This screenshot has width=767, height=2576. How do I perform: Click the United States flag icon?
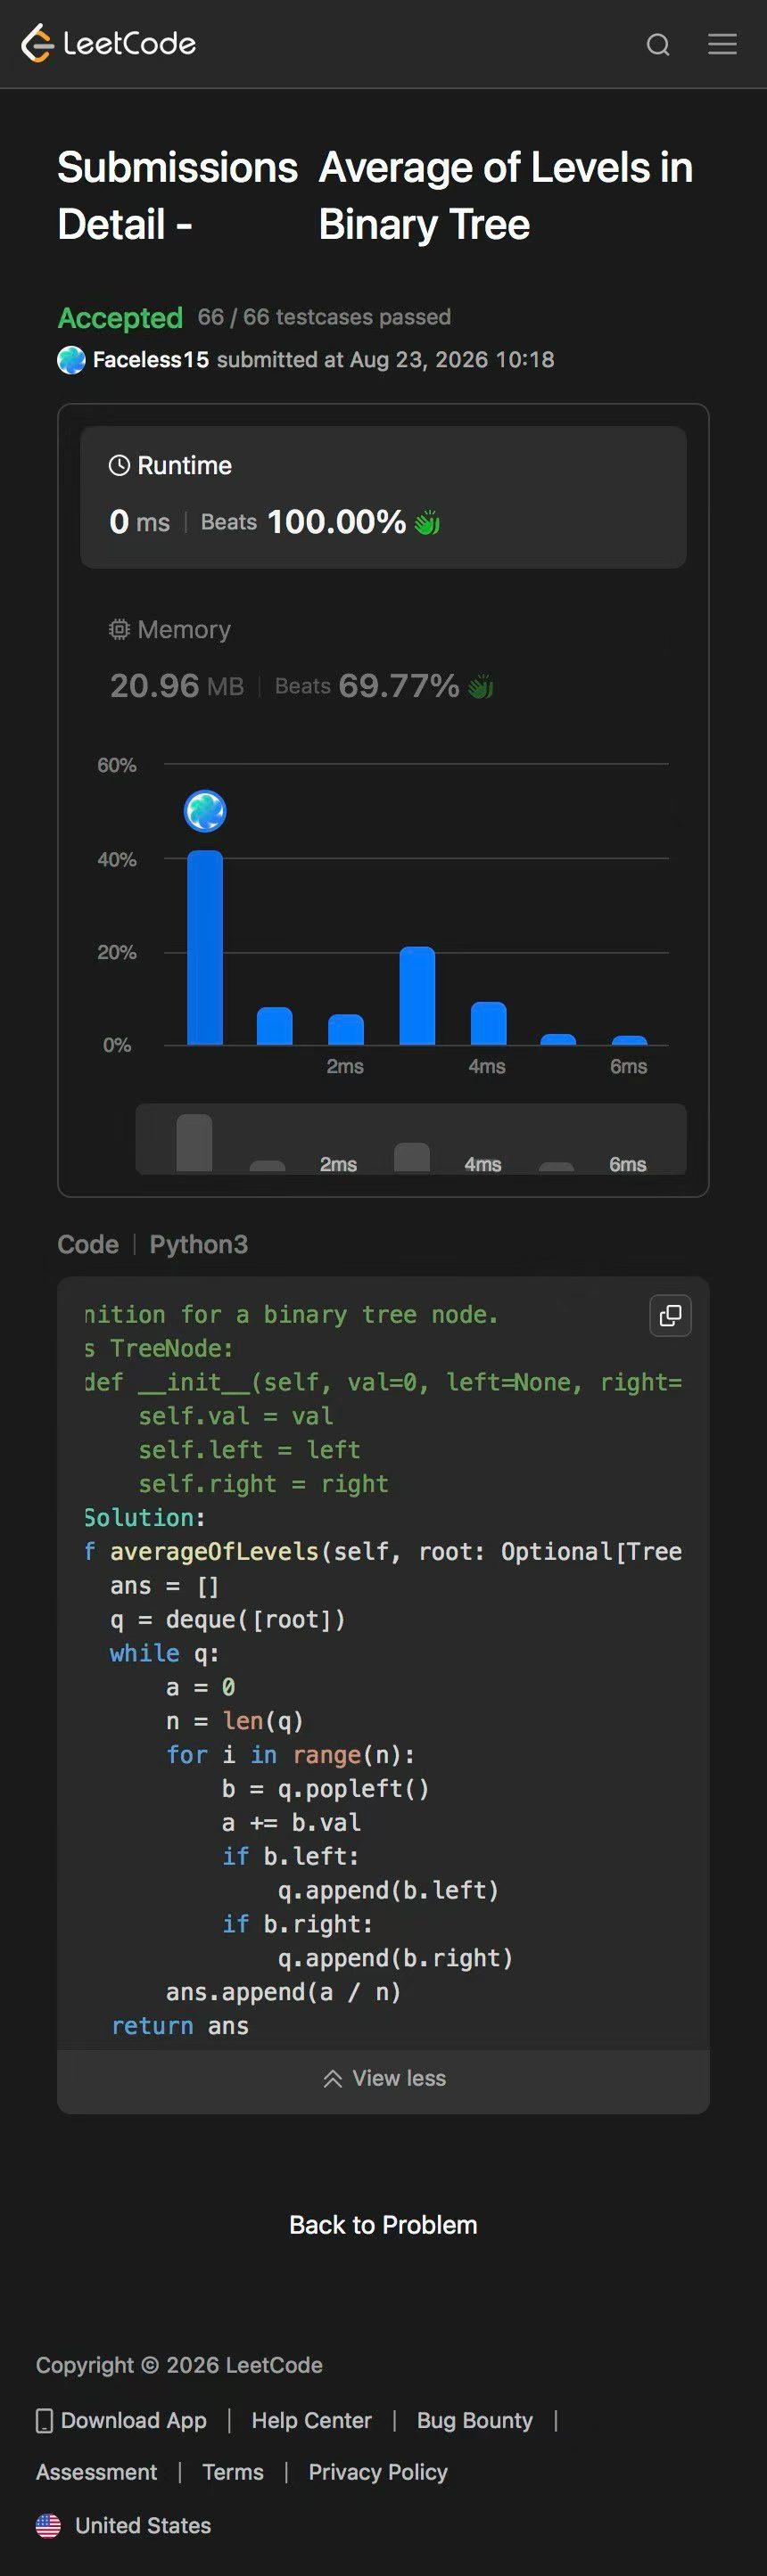(x=48, y=2526)
